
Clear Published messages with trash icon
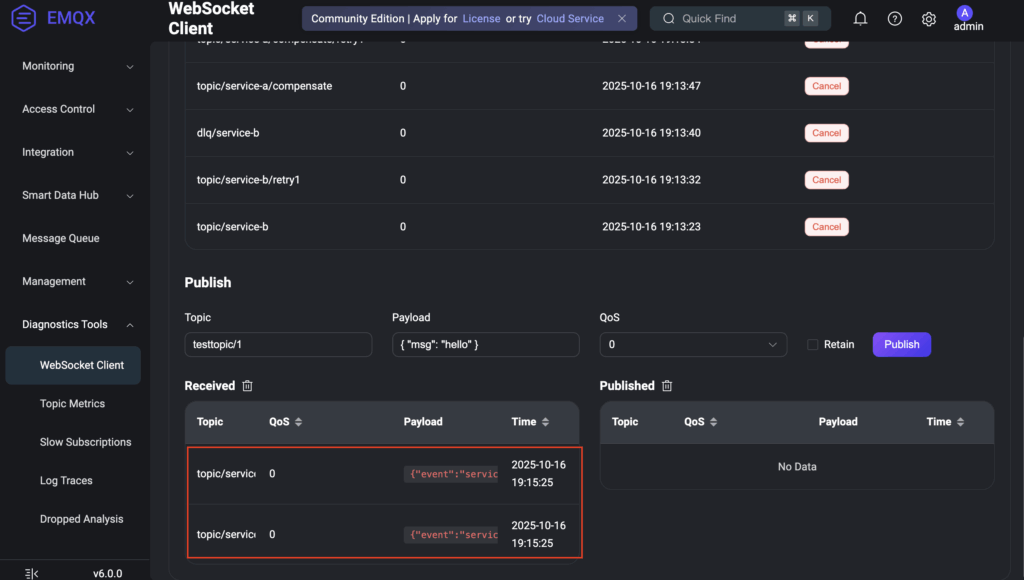coord(667,386)
